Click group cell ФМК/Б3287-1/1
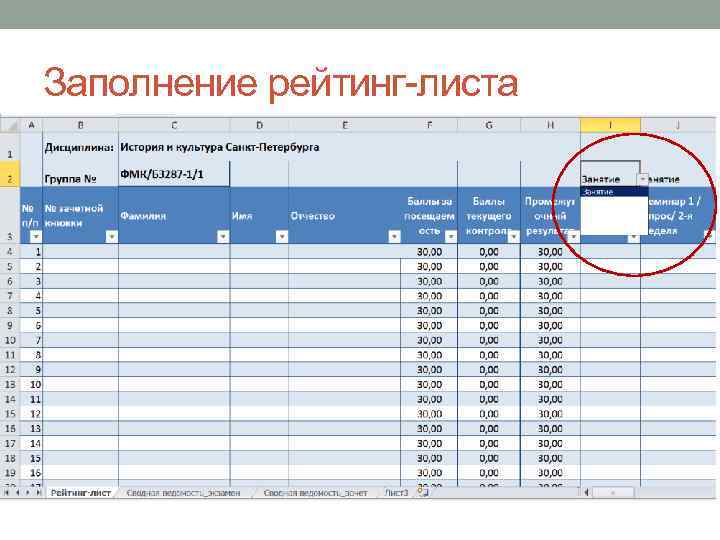The image size is (720, 540). tap(174, 174)
